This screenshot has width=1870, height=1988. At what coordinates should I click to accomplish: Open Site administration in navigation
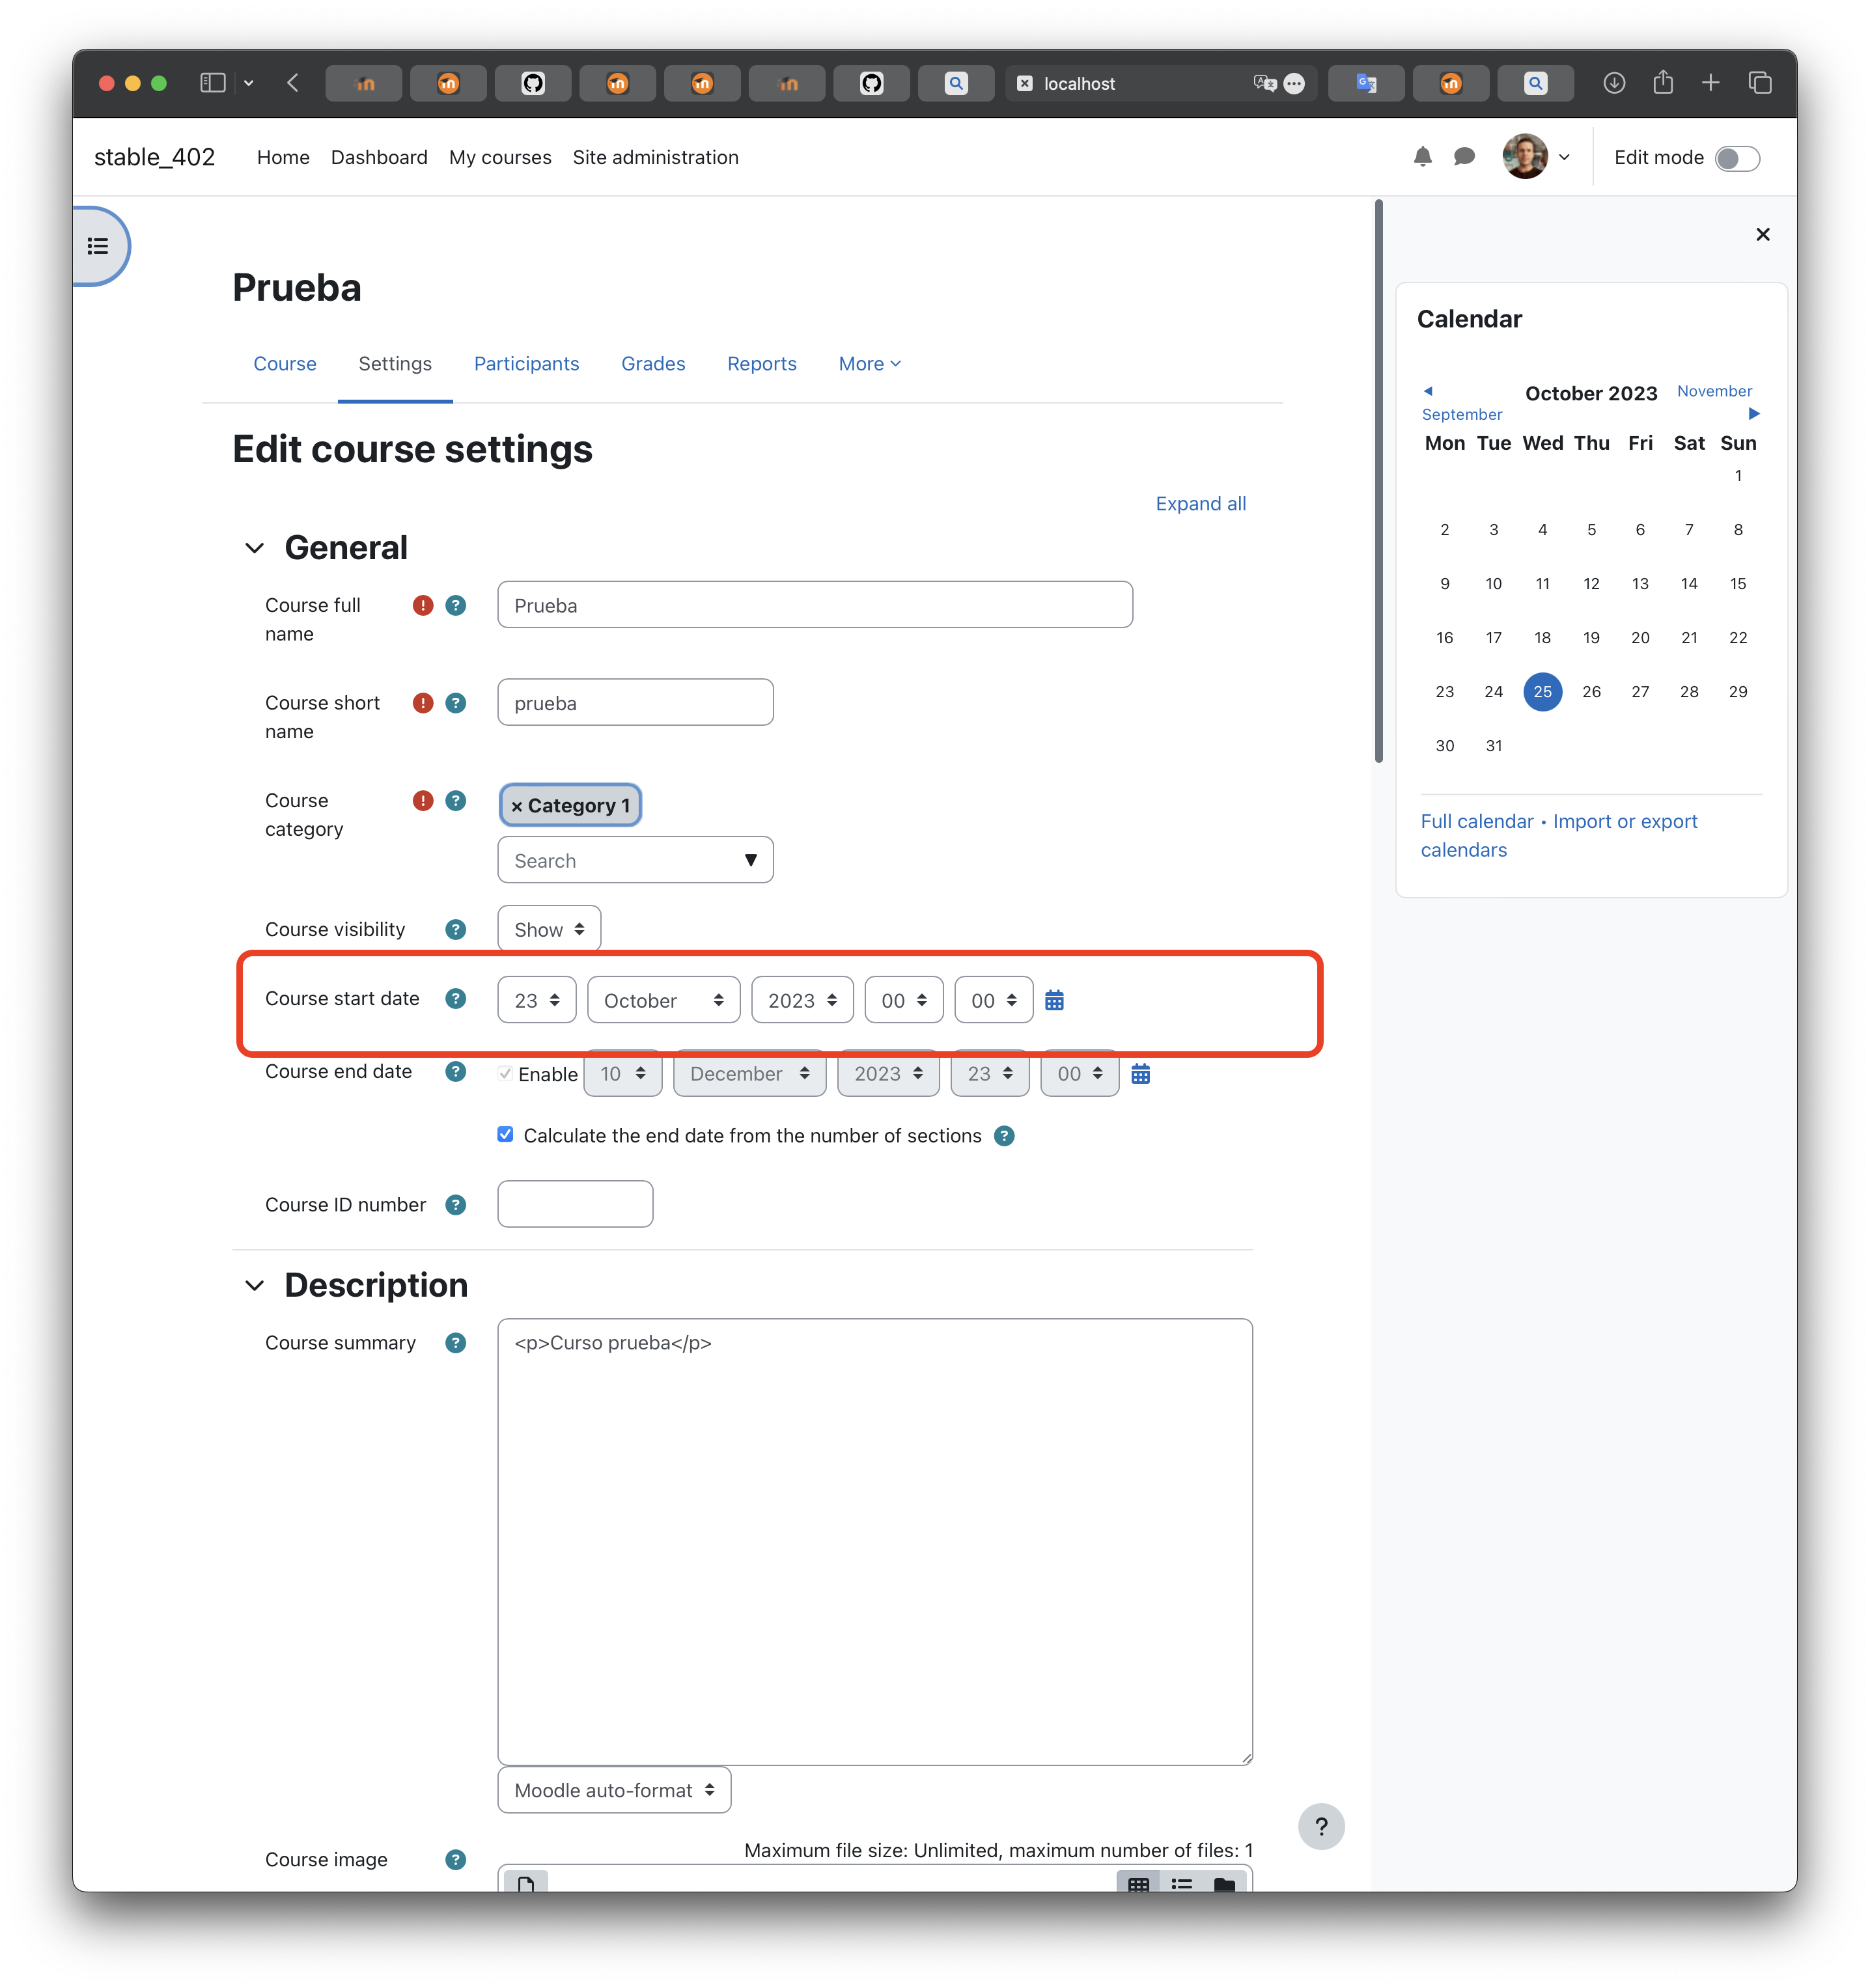point(655,157)
